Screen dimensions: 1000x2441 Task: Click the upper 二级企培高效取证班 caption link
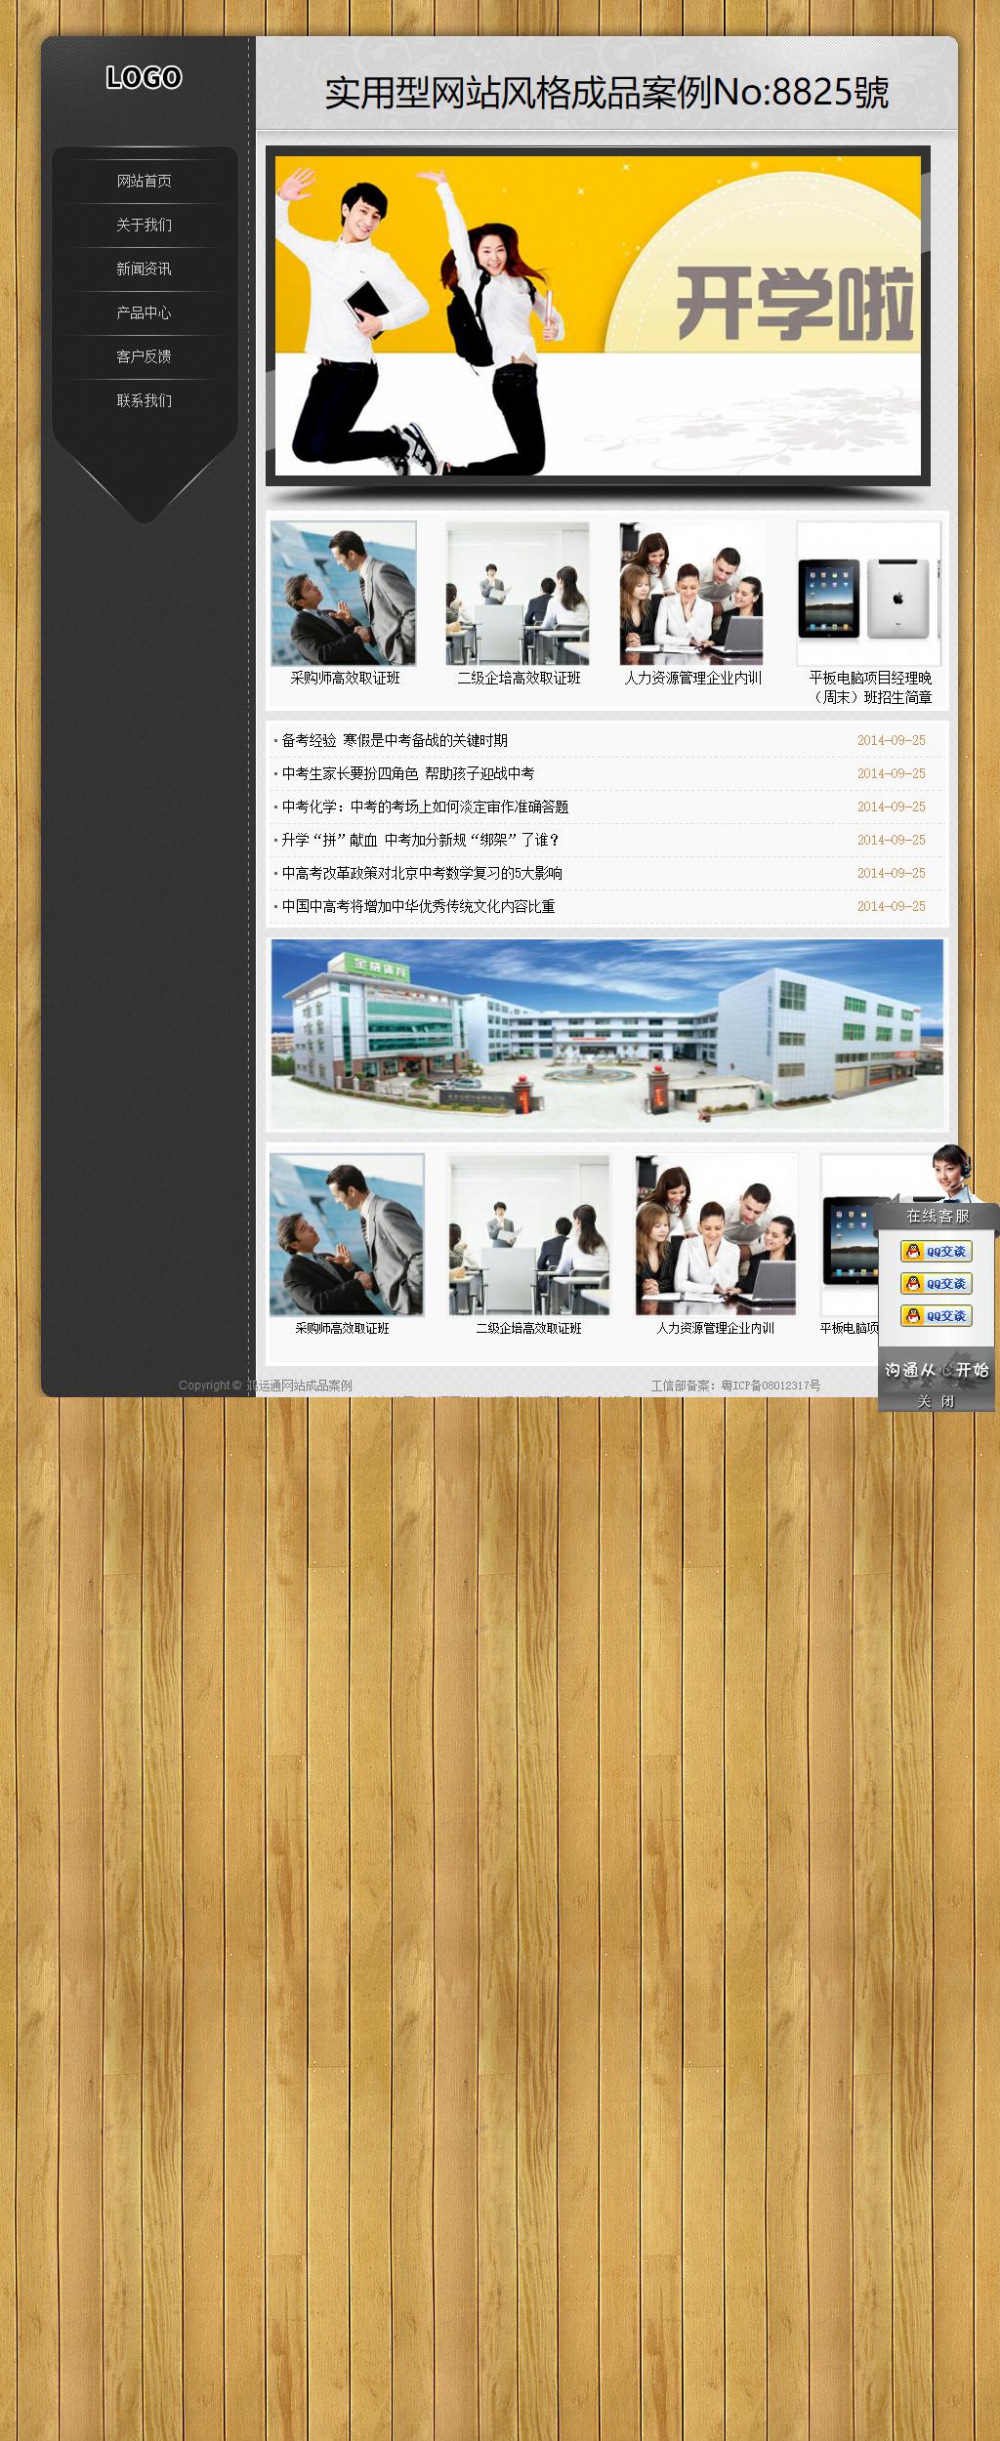click(x=519, y=678)
